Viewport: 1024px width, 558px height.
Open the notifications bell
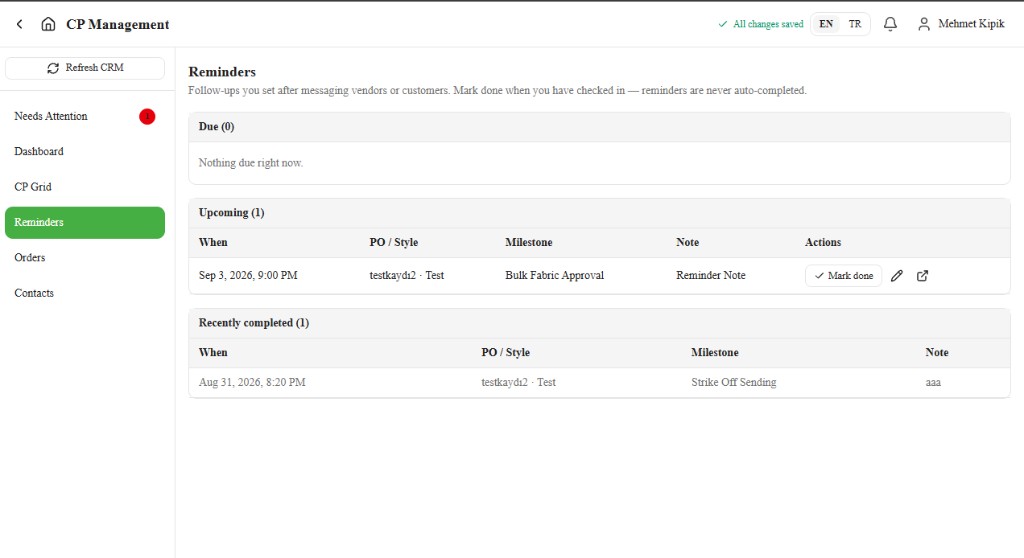pyautogui.click(x=890, y=24)
